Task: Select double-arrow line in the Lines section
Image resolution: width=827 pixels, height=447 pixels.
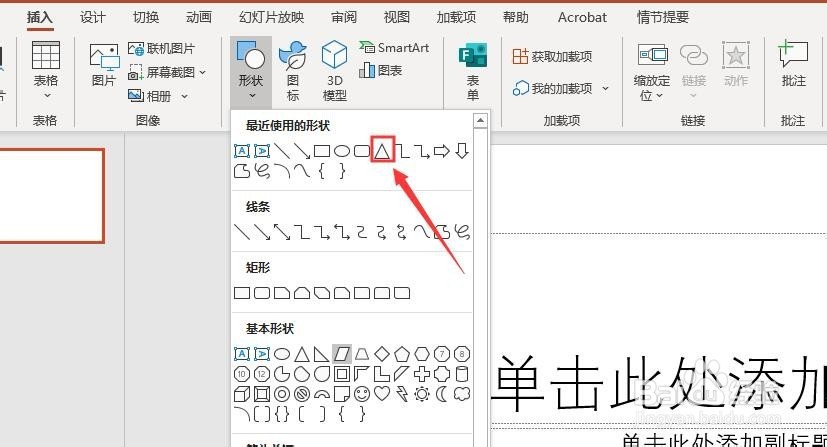Action: pyautogui.click(x=282, y=232)
